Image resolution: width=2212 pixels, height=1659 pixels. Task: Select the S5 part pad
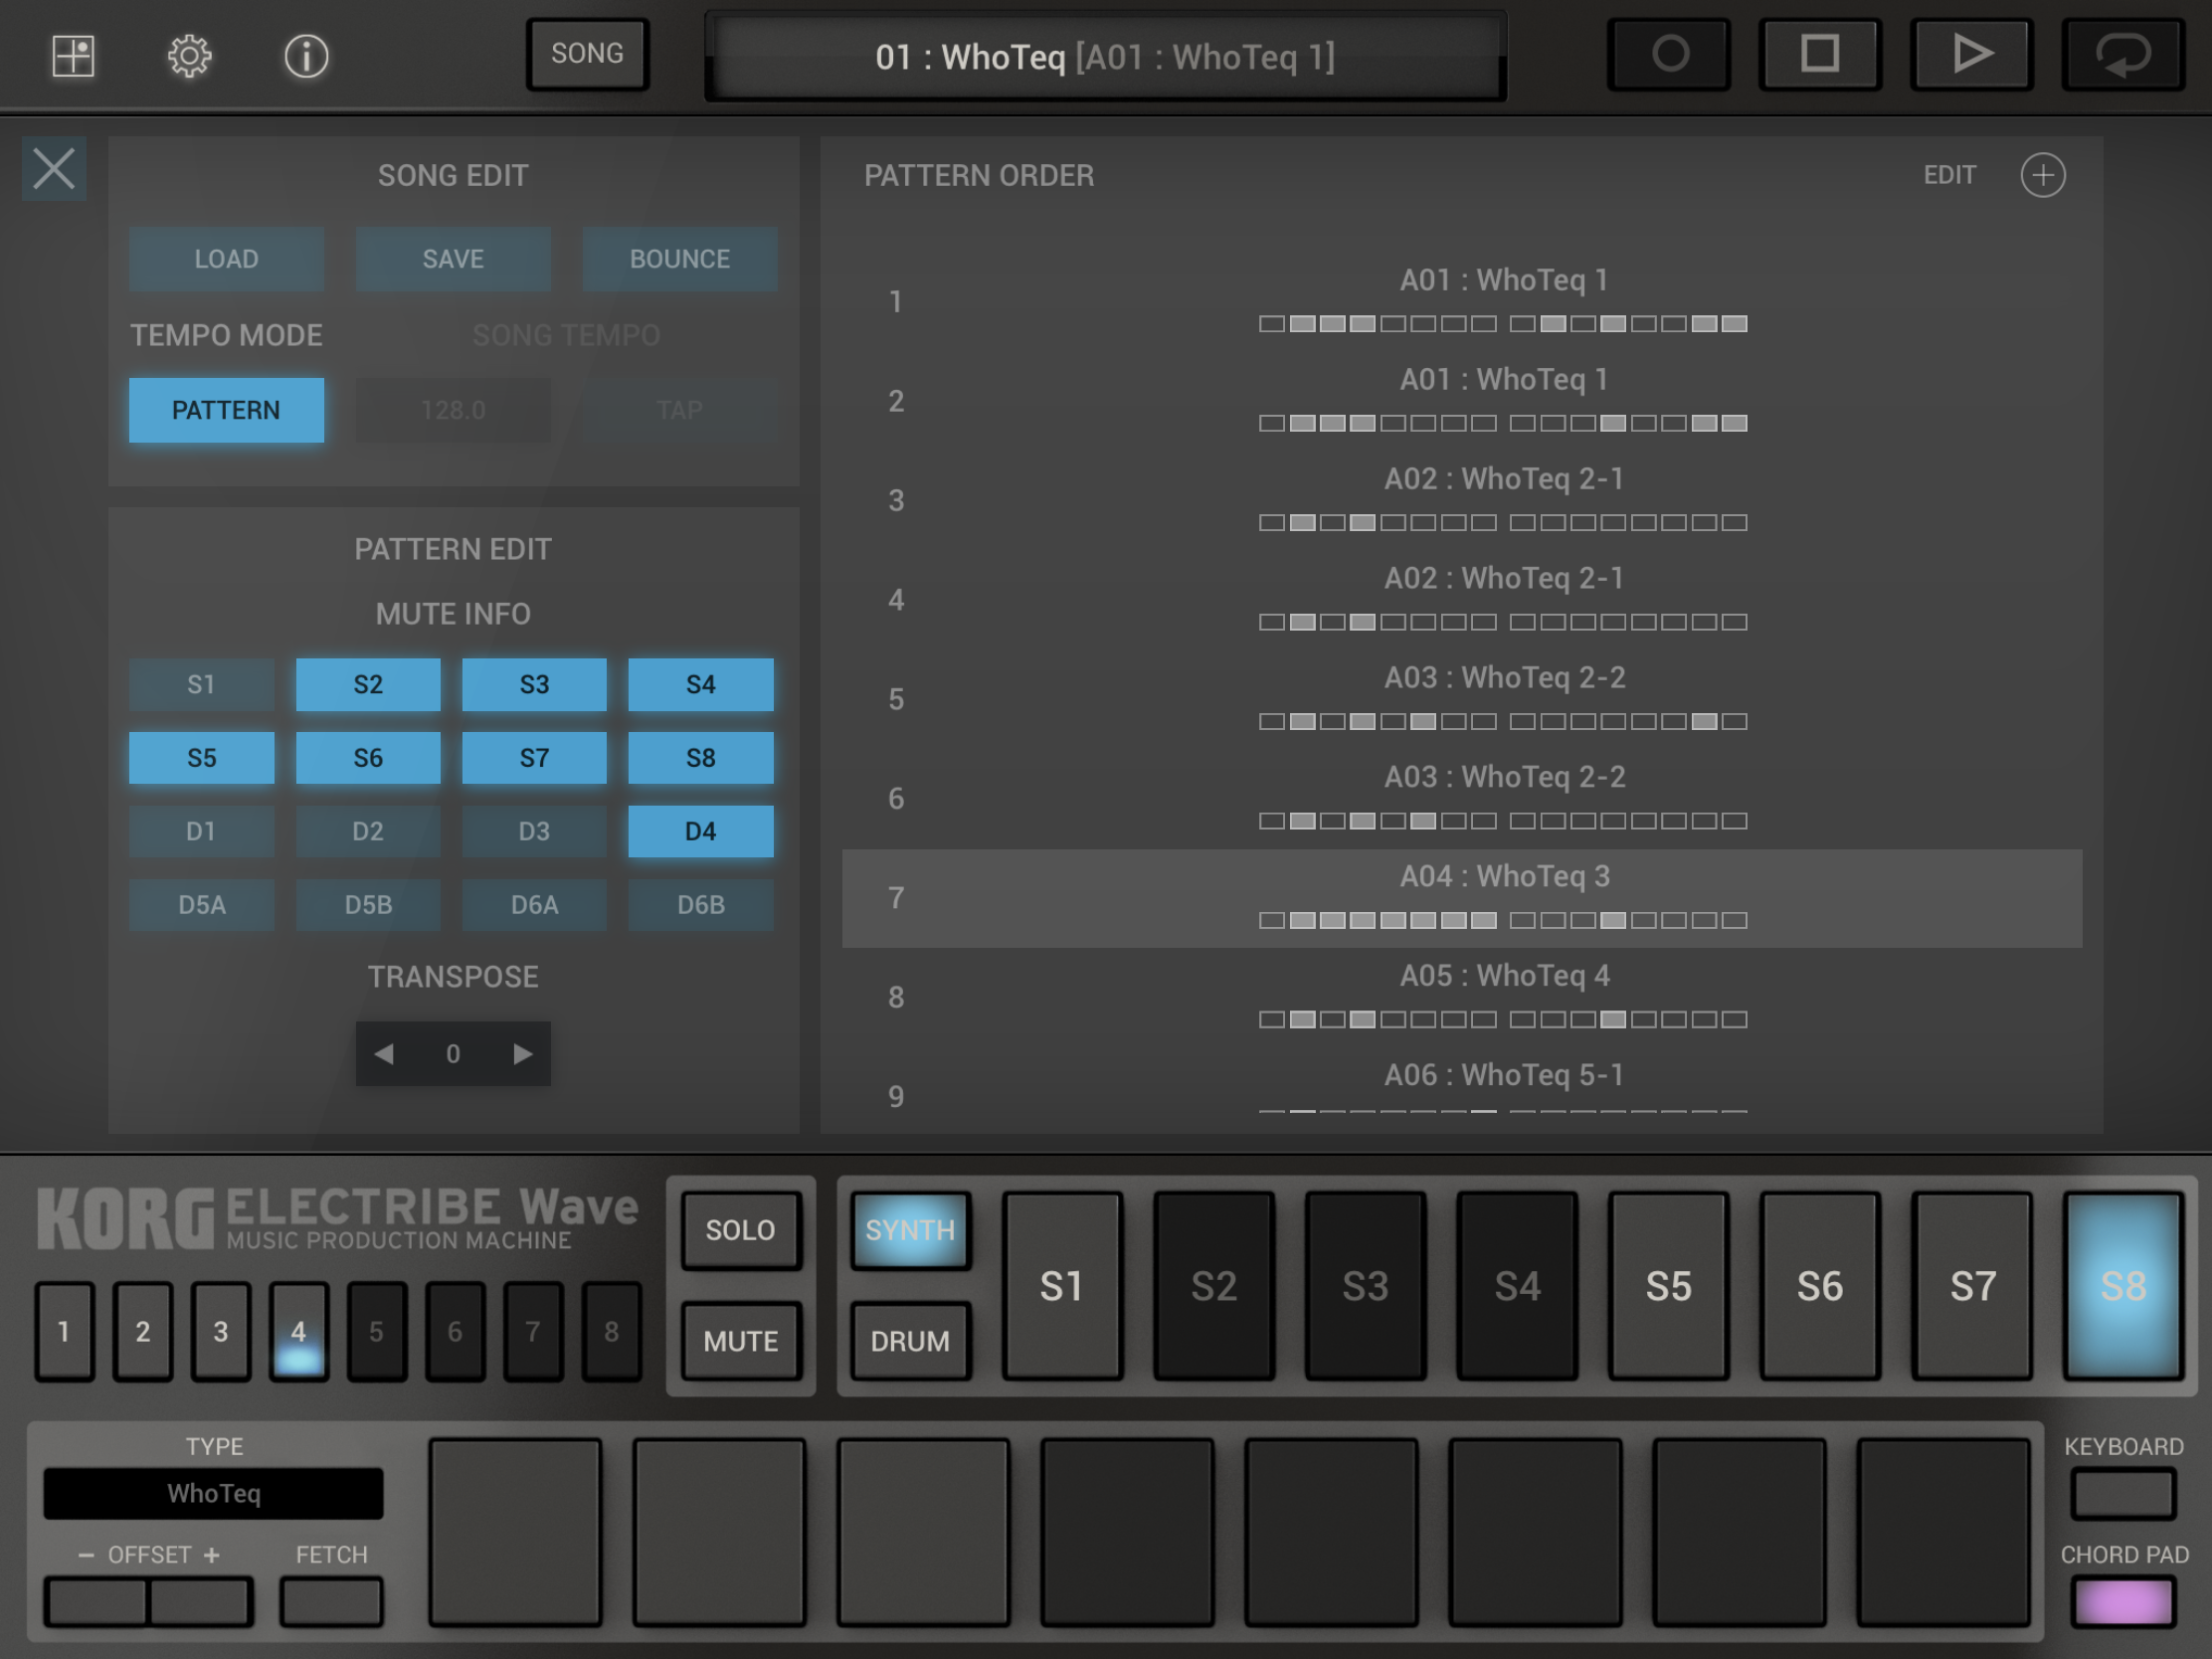(x=1669, y=1286)
